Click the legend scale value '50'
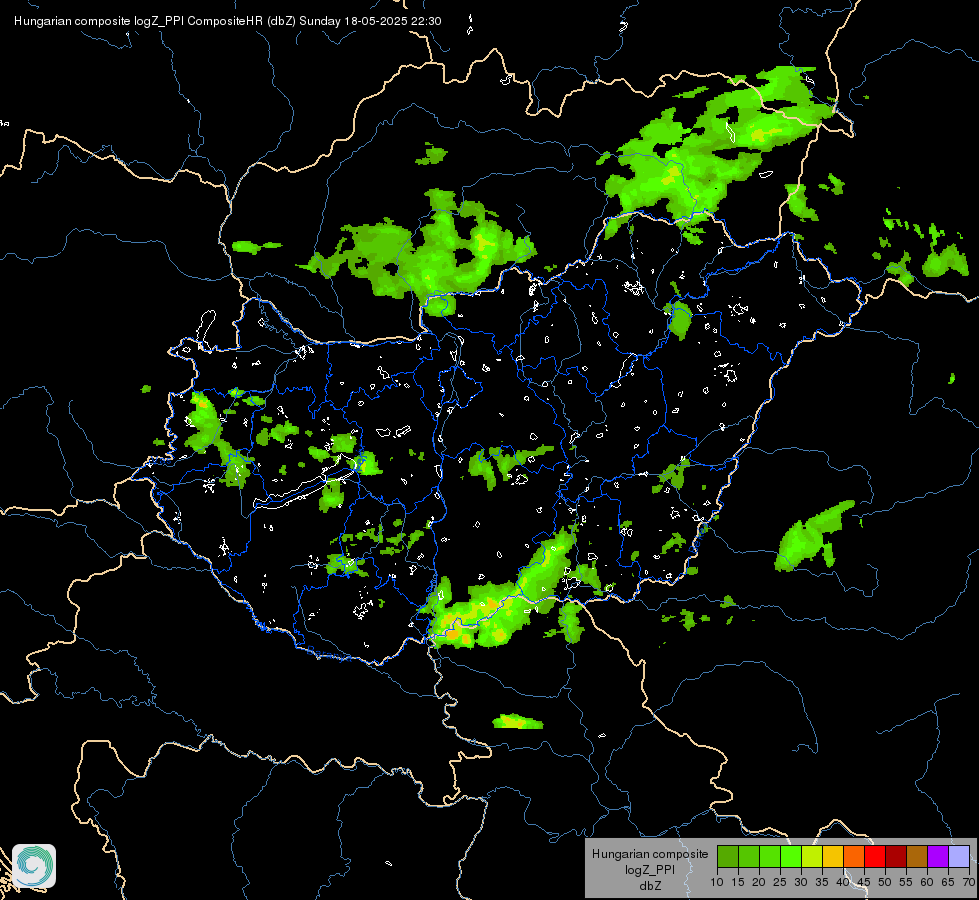The image size is (979, 900). [x=885, y=883]
